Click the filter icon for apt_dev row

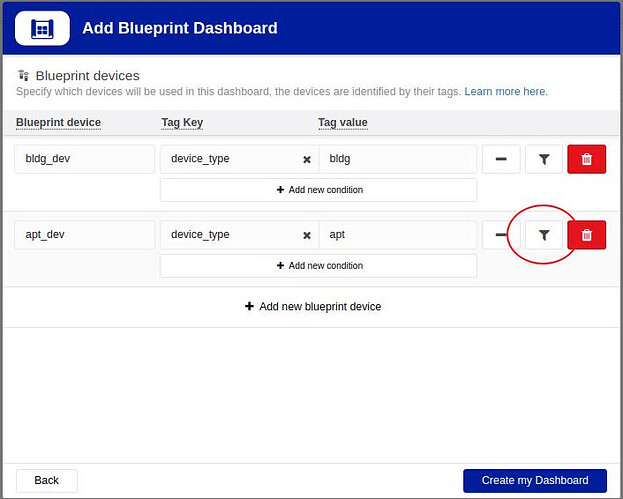point(543,235)
